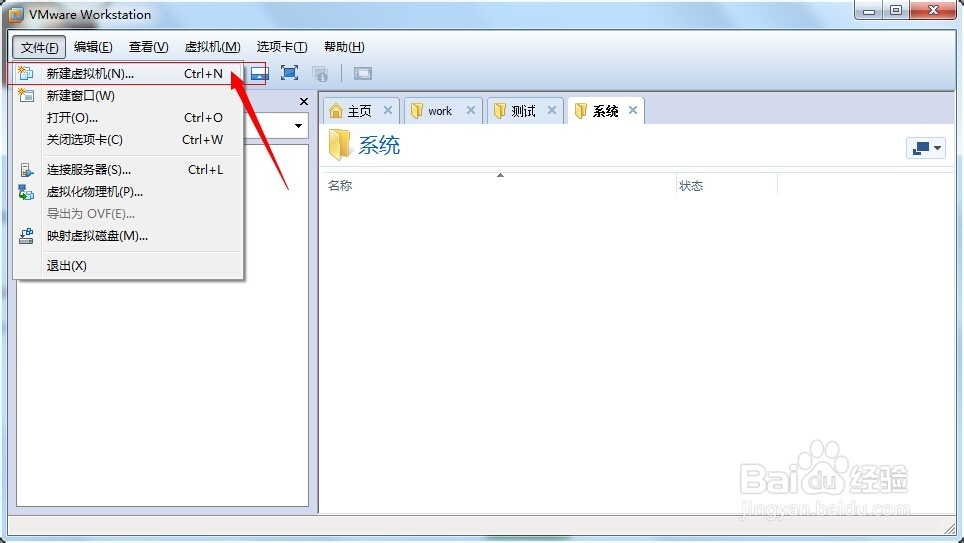Choose 退出(X) to exit
Image resolution: width=964 pixels, height=543 pixels.
(128, 266)
